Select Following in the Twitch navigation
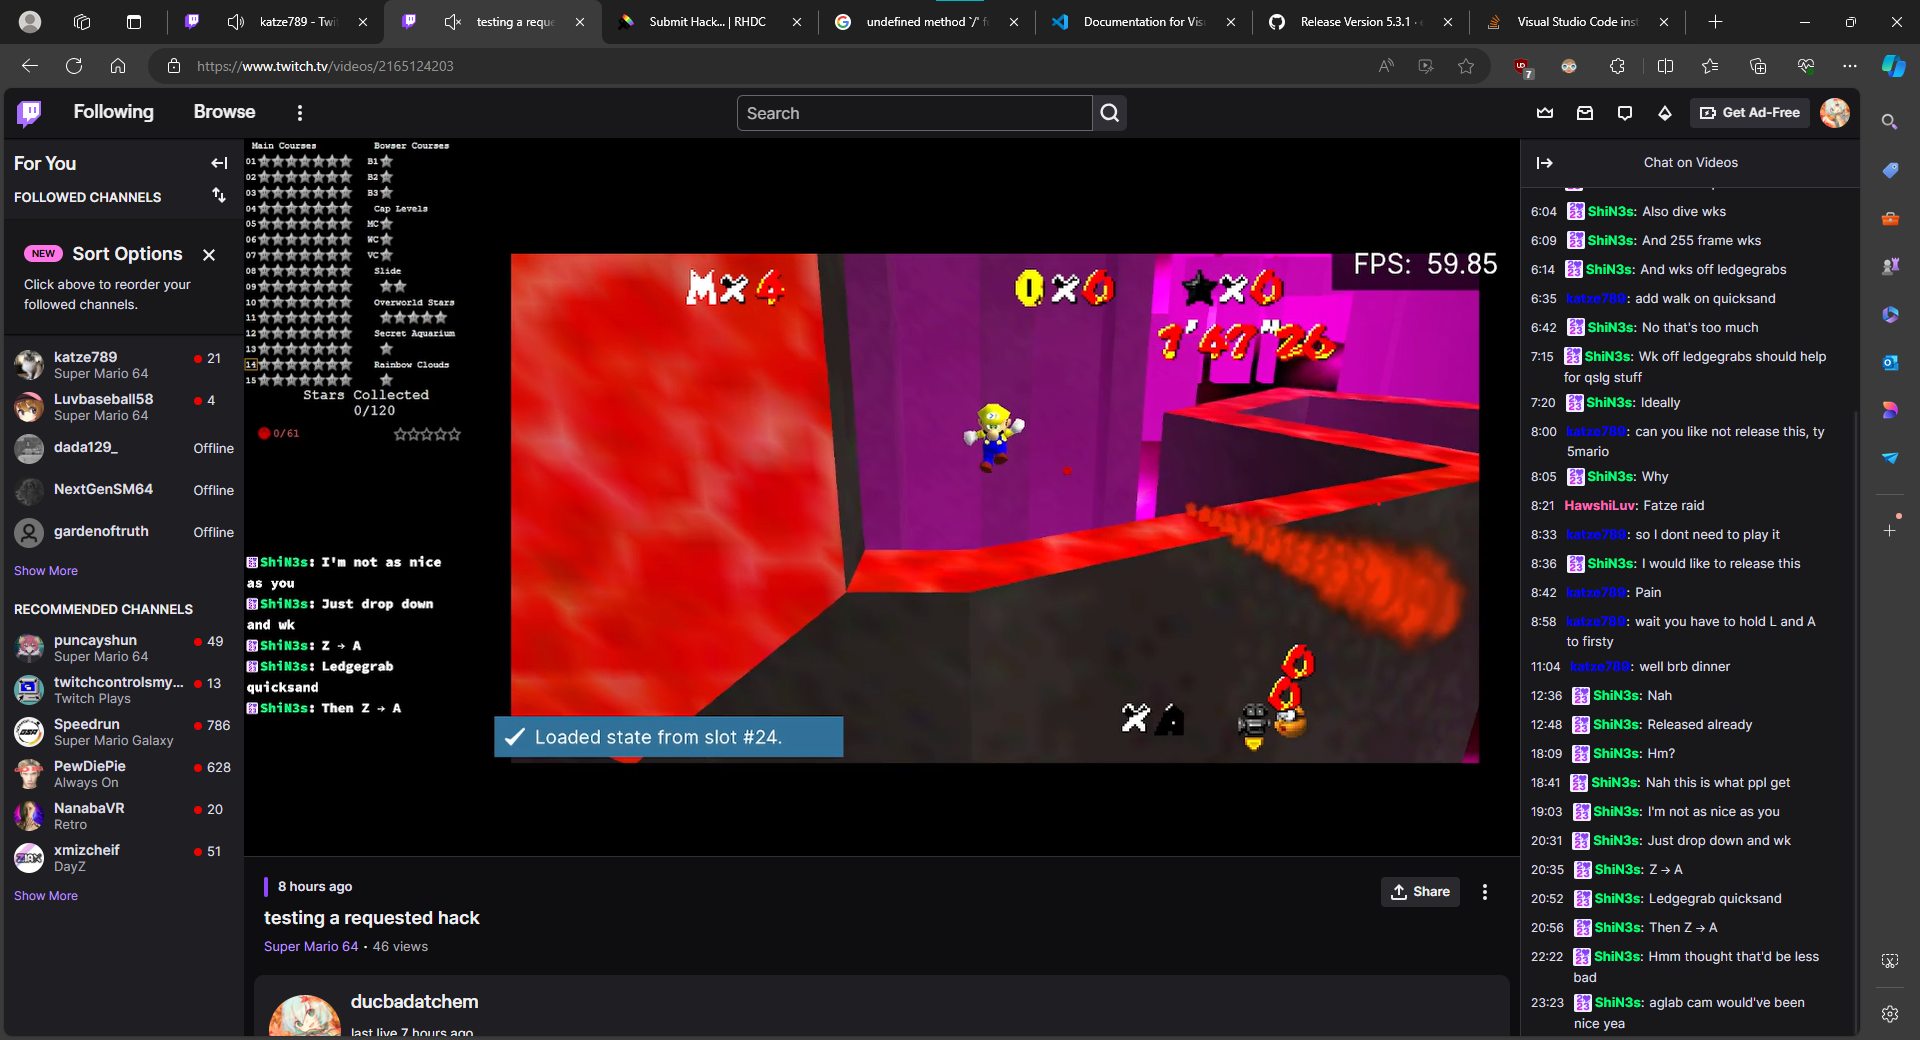This screenshot has width=1920, height=1040. coord(114,112)
